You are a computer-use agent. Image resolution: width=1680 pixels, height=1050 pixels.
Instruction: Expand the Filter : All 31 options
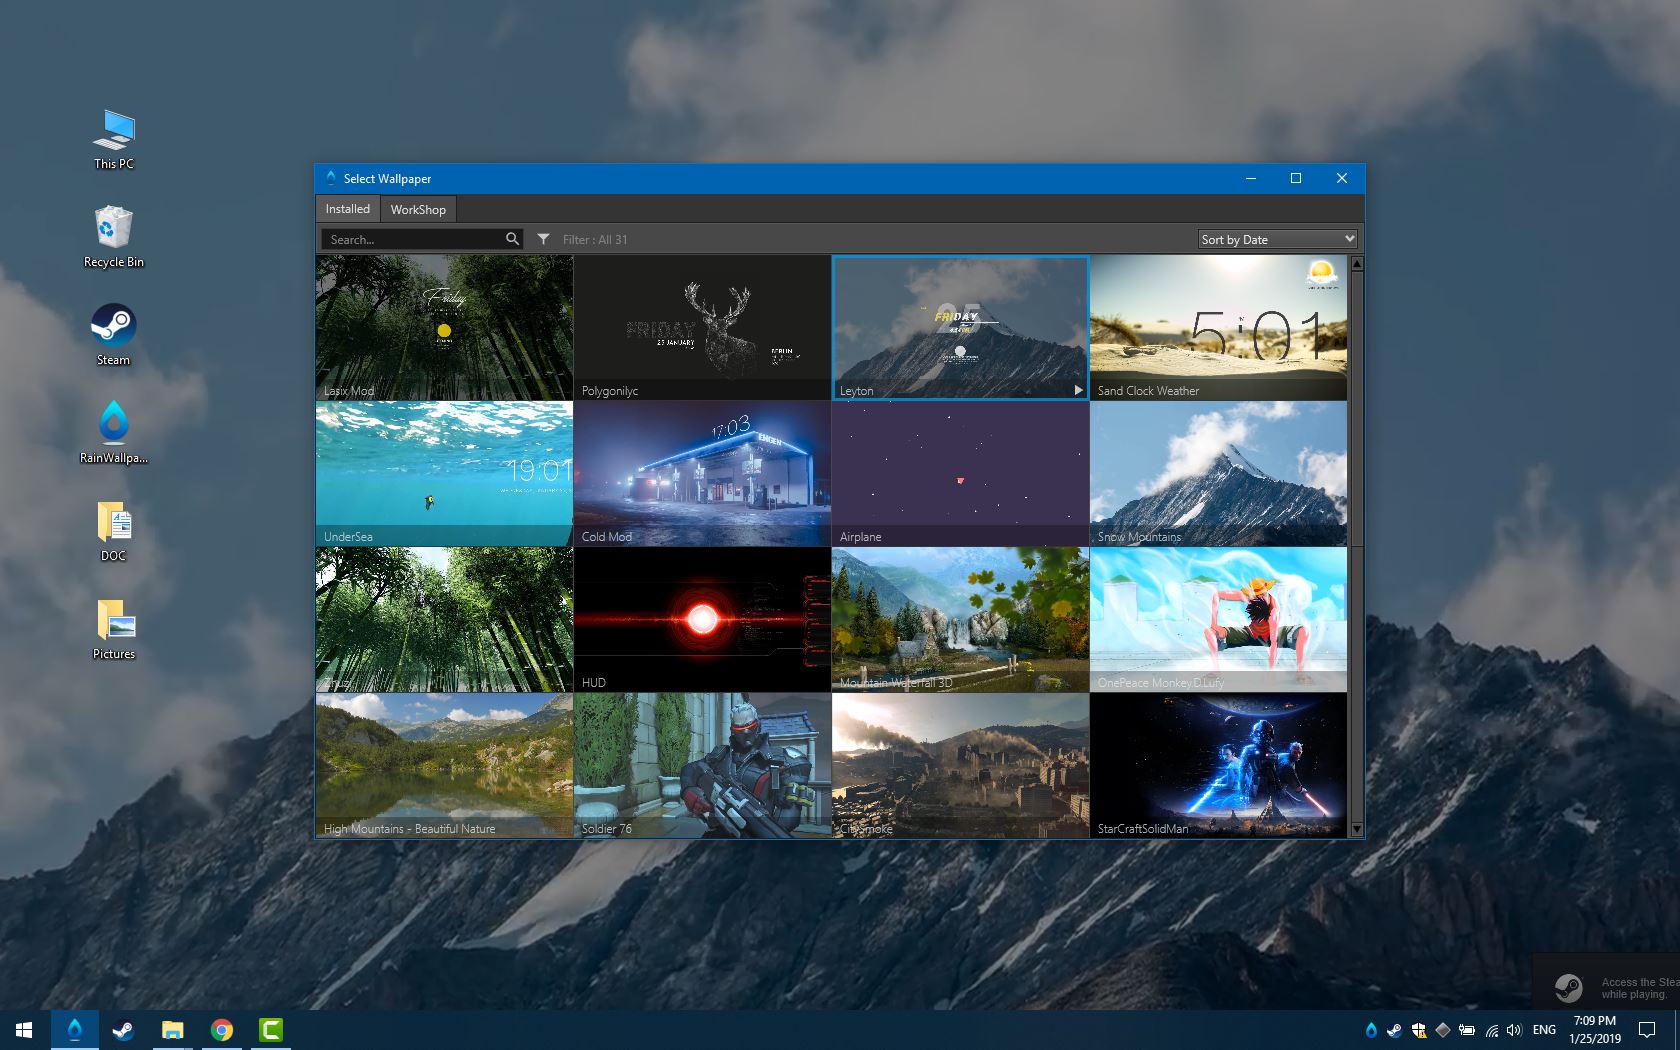(595, 239)
